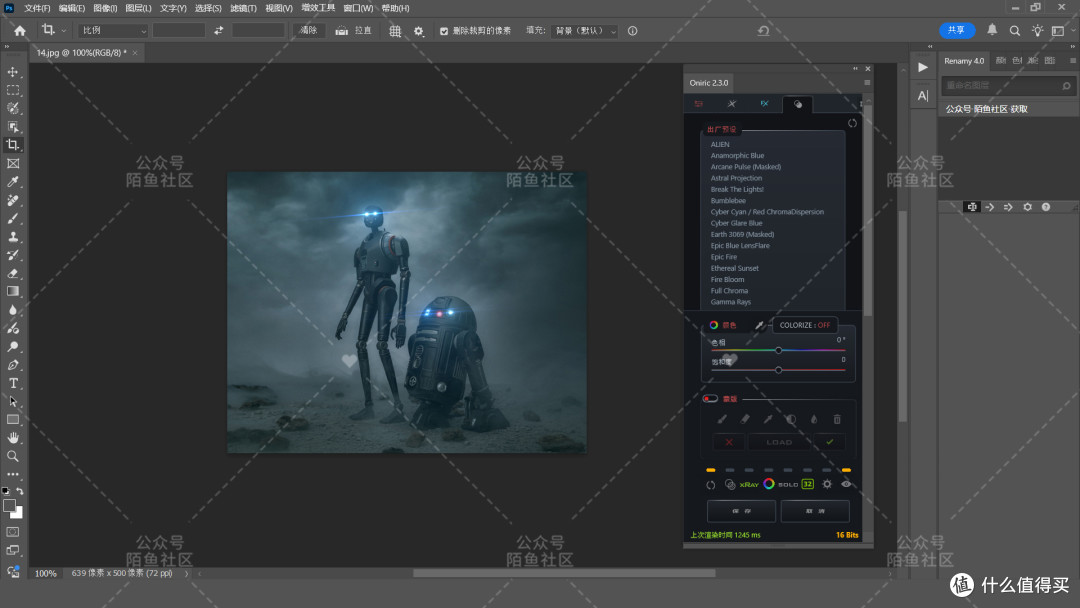Viewport: 1080px width, 608px height.
Task: Open notifications bell icon
Action: point(992,30)
